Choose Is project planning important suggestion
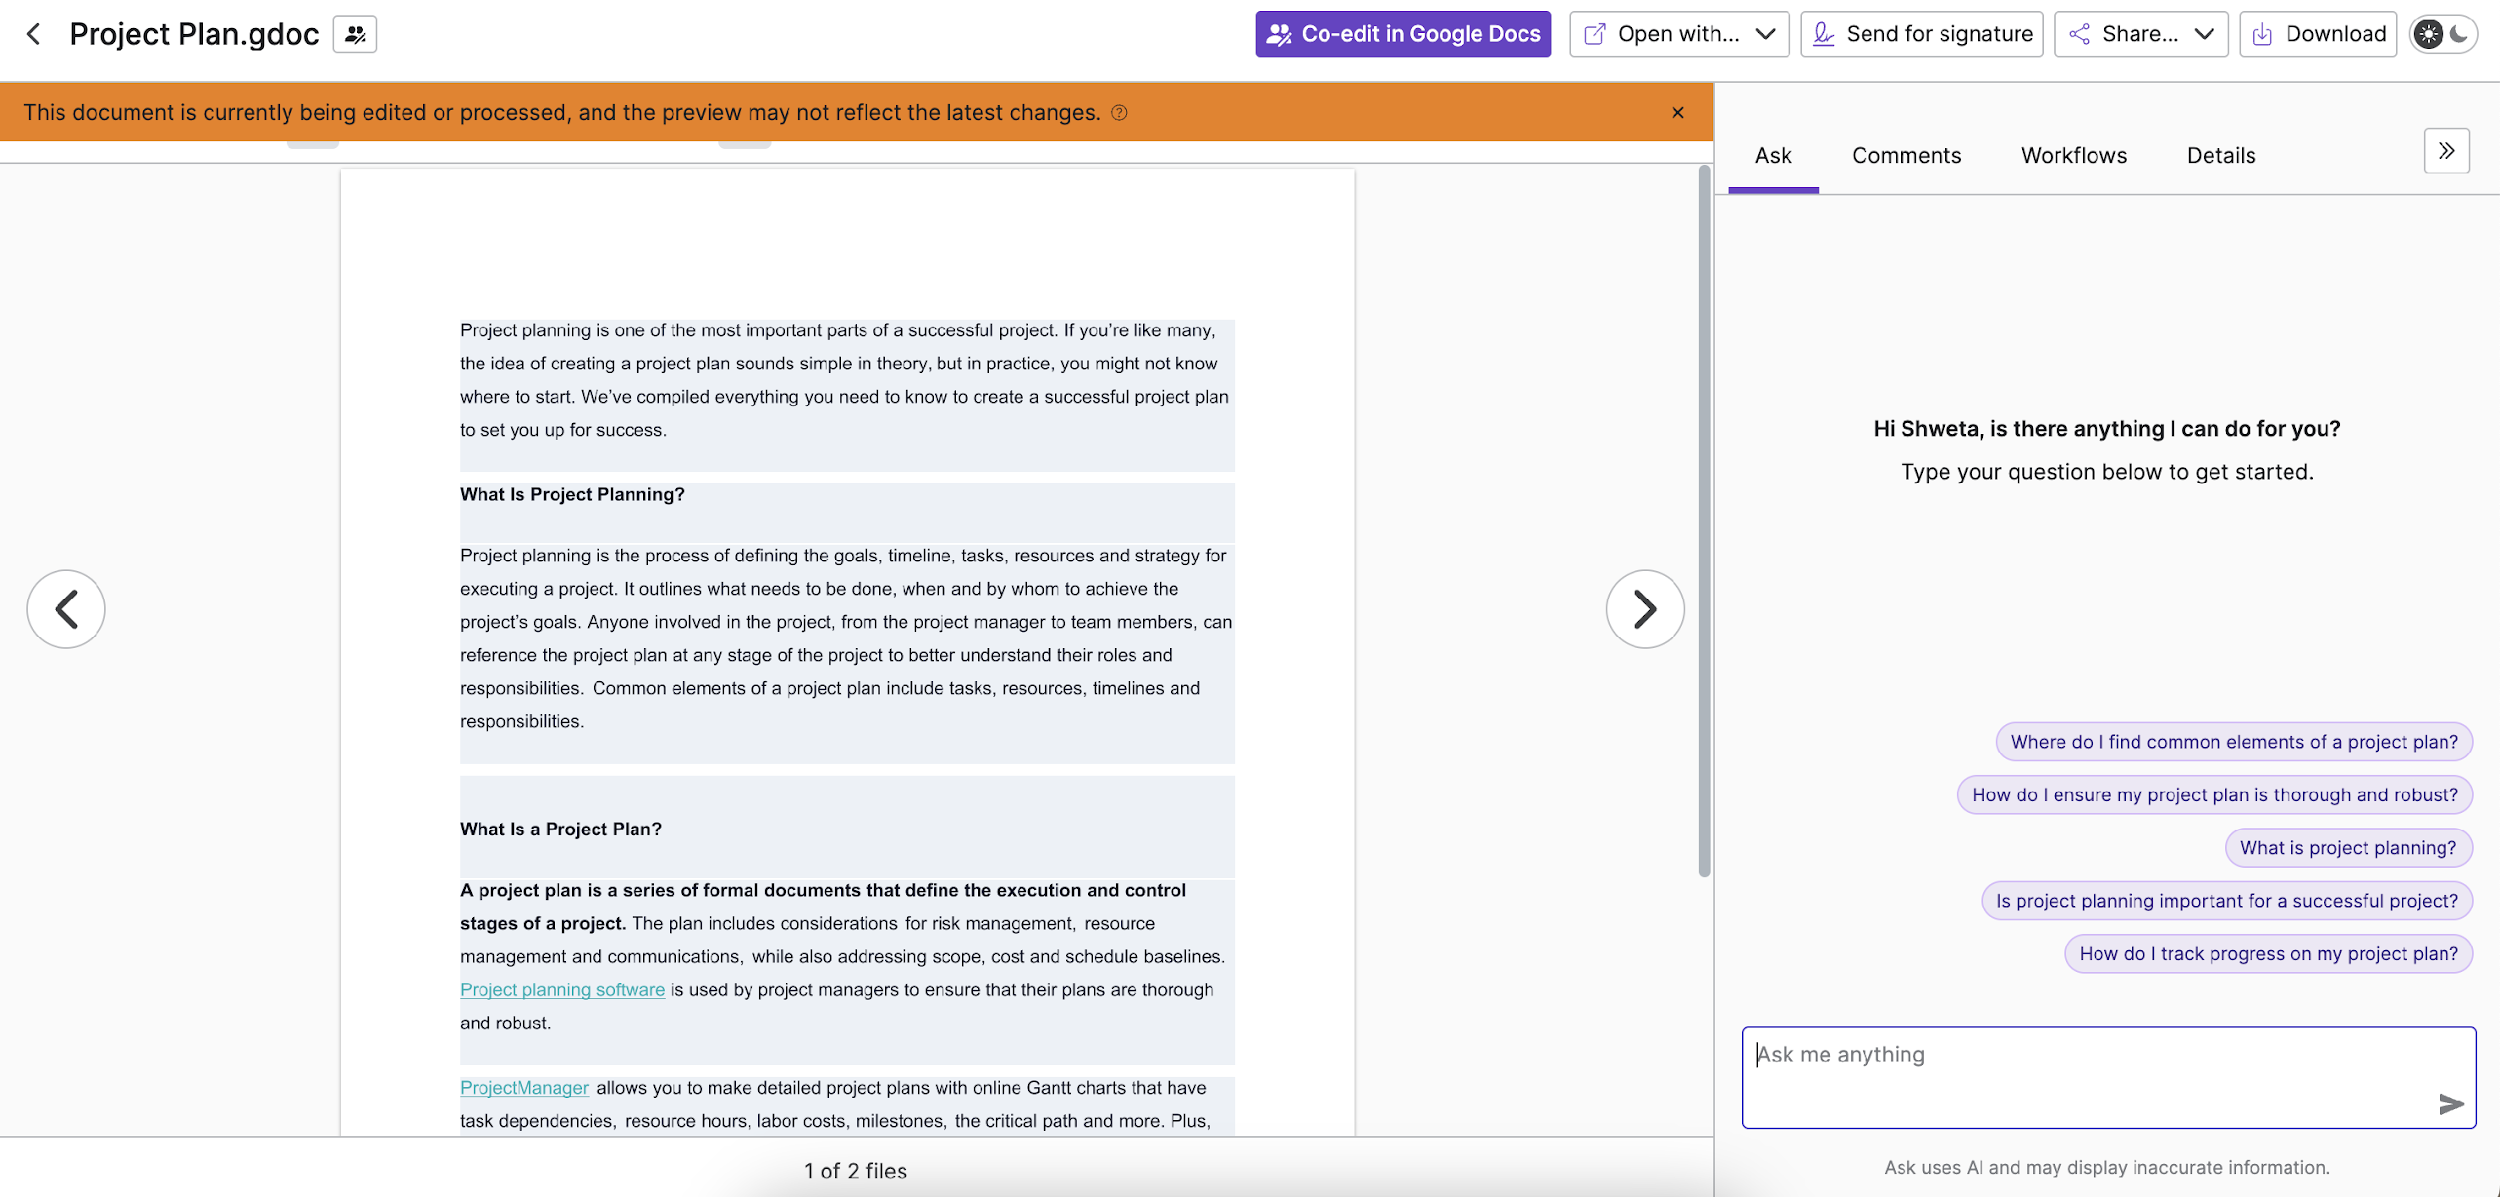This screenshot has width=2500, height=1197. (2226, 901)
